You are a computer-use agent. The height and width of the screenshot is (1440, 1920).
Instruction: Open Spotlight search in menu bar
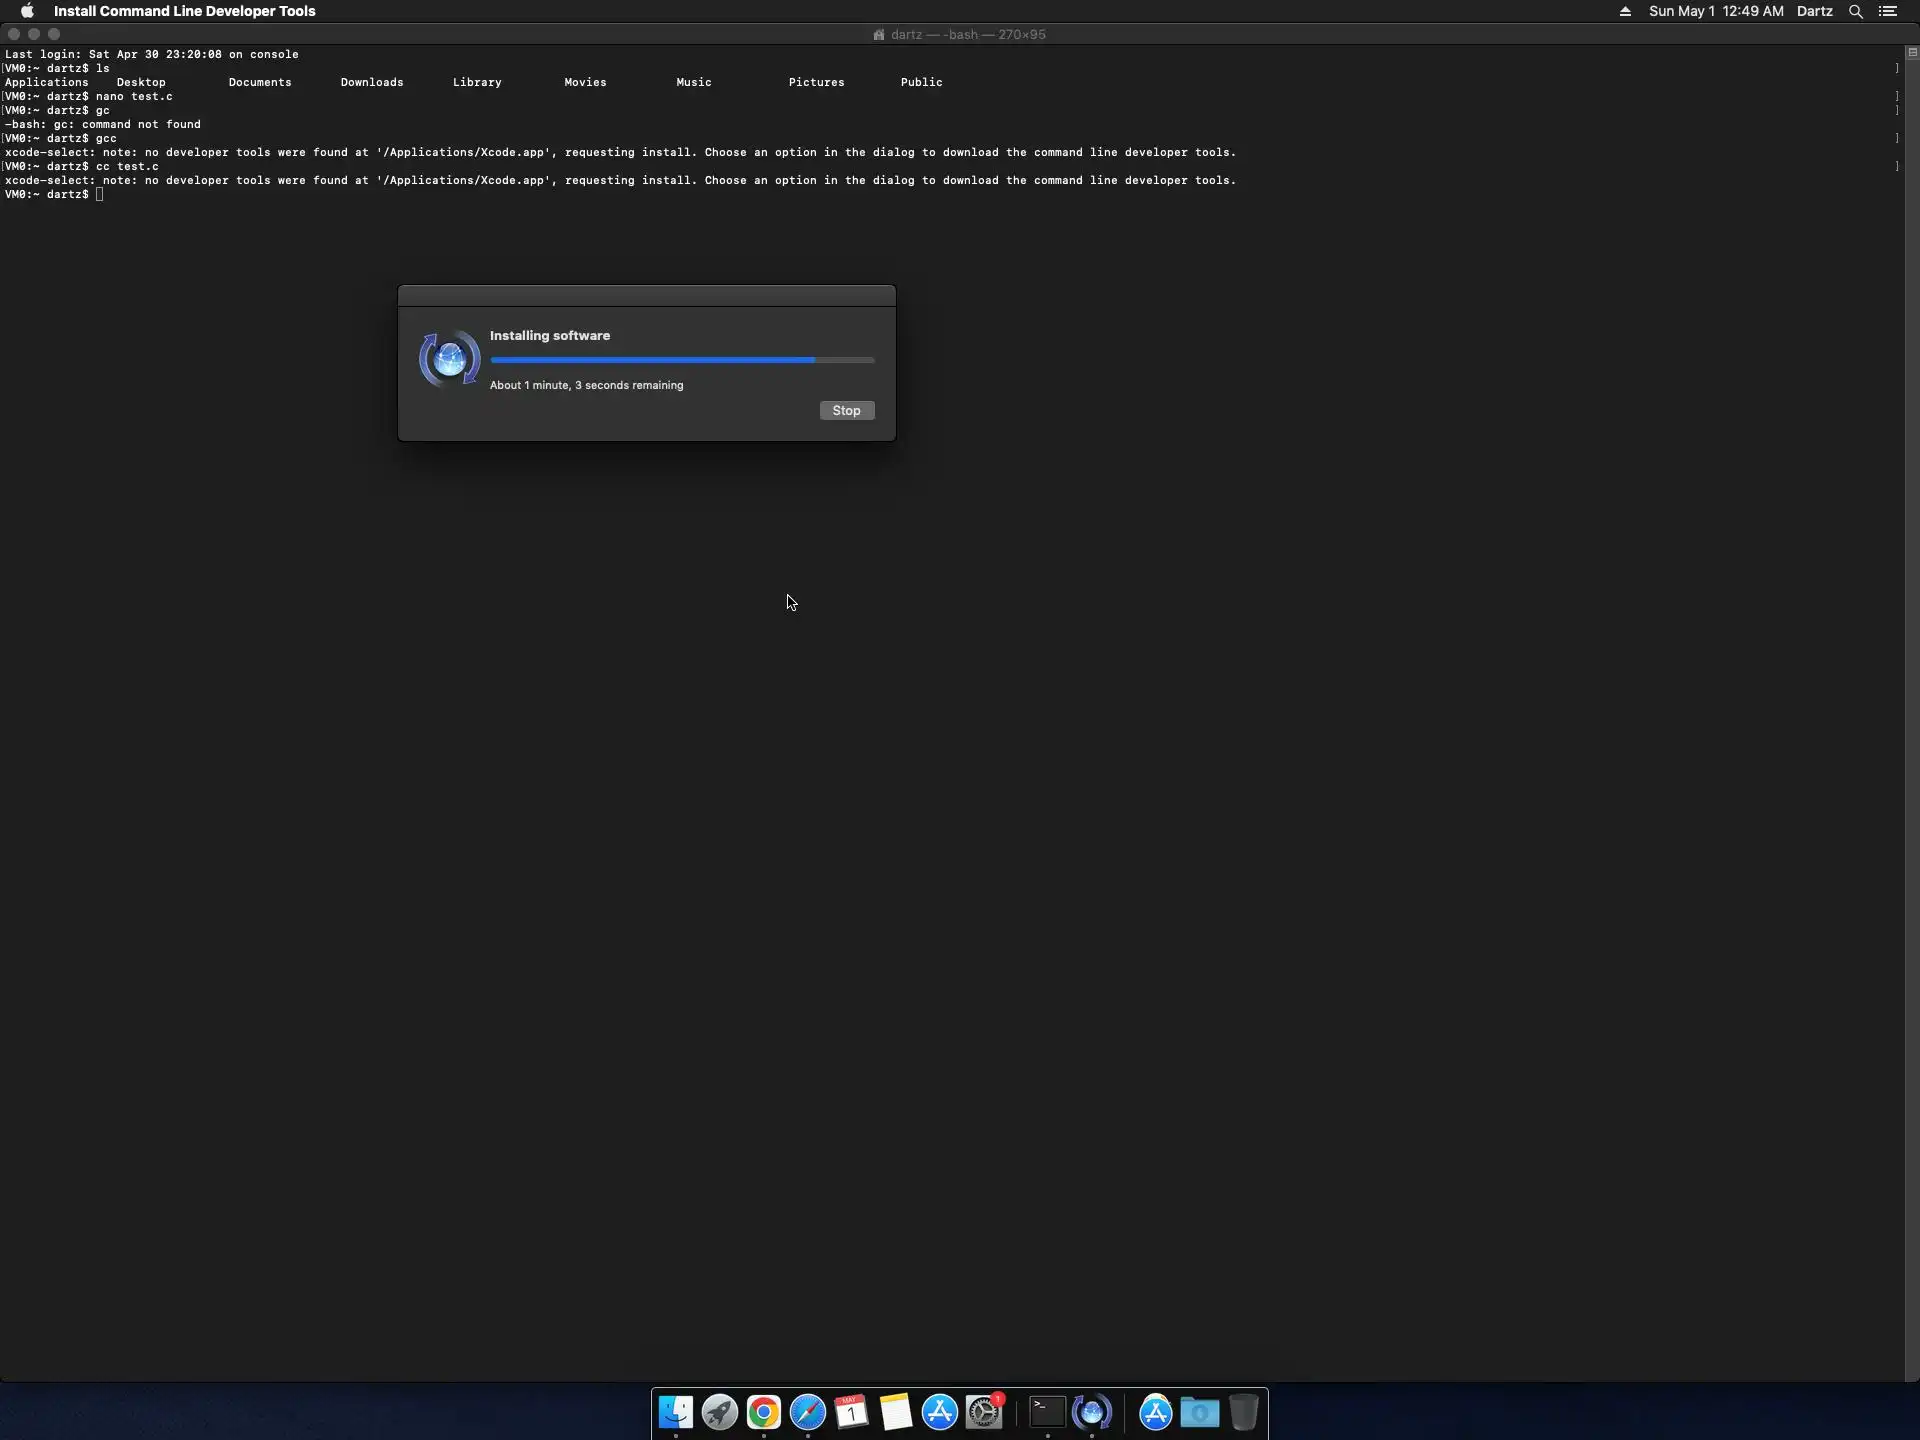point(1856,11)
